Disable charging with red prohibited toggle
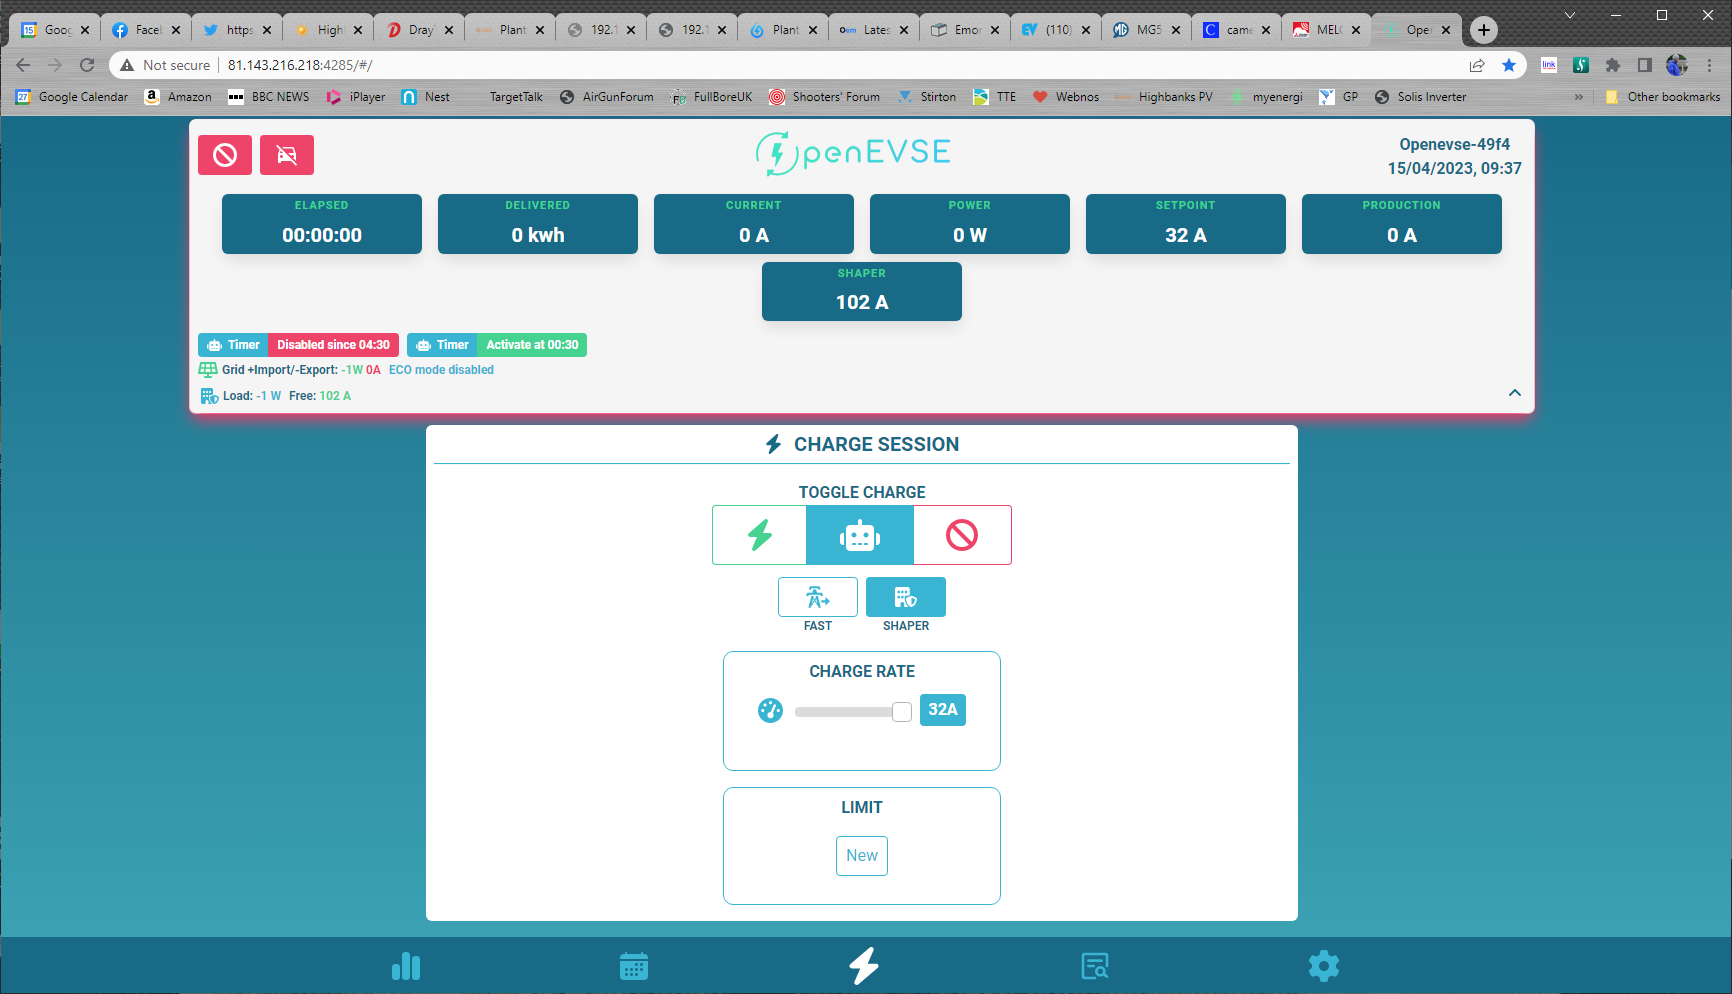1732x994 pixels. coord(962,535)
